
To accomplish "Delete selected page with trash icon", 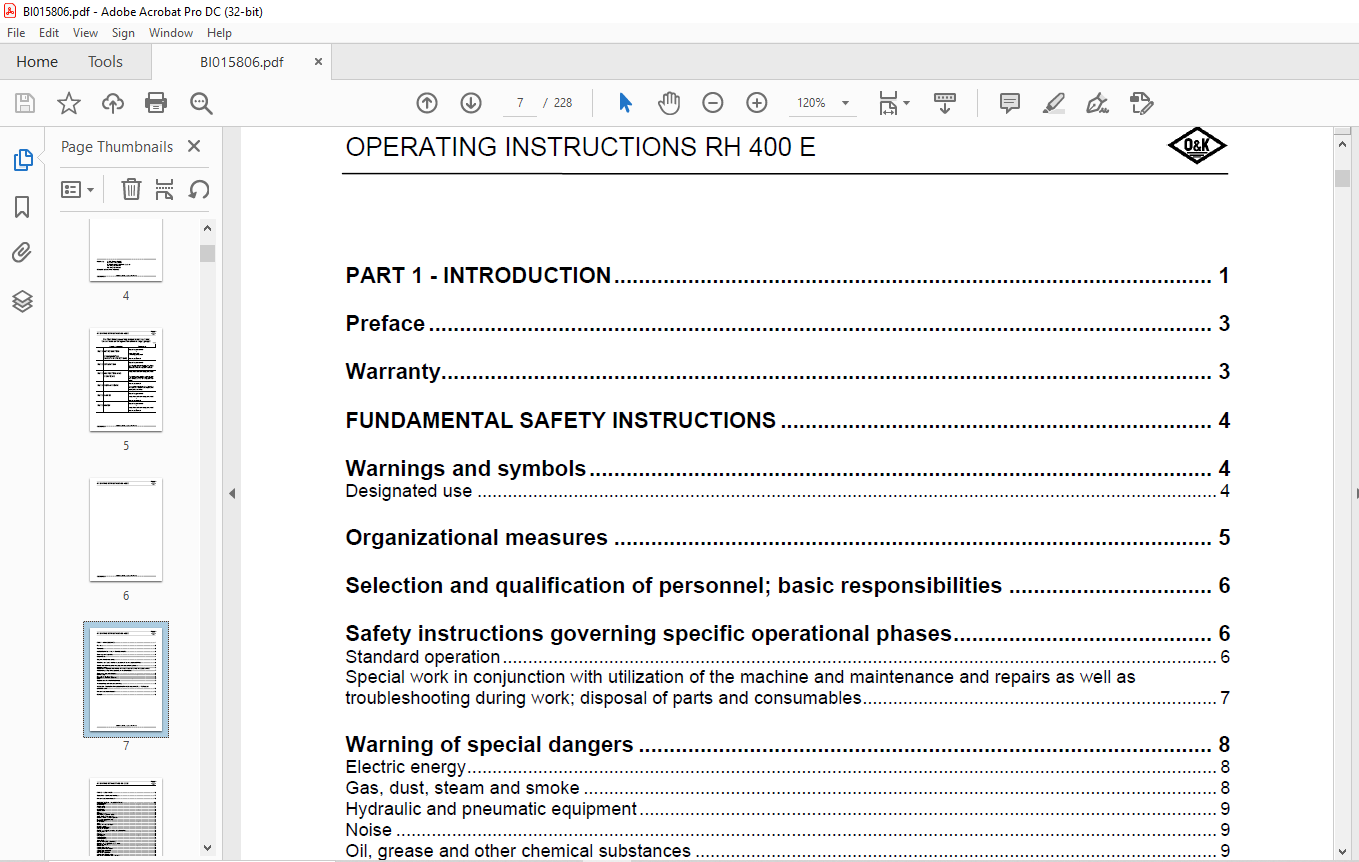I will pyautogui.click(x=131, y=189).
